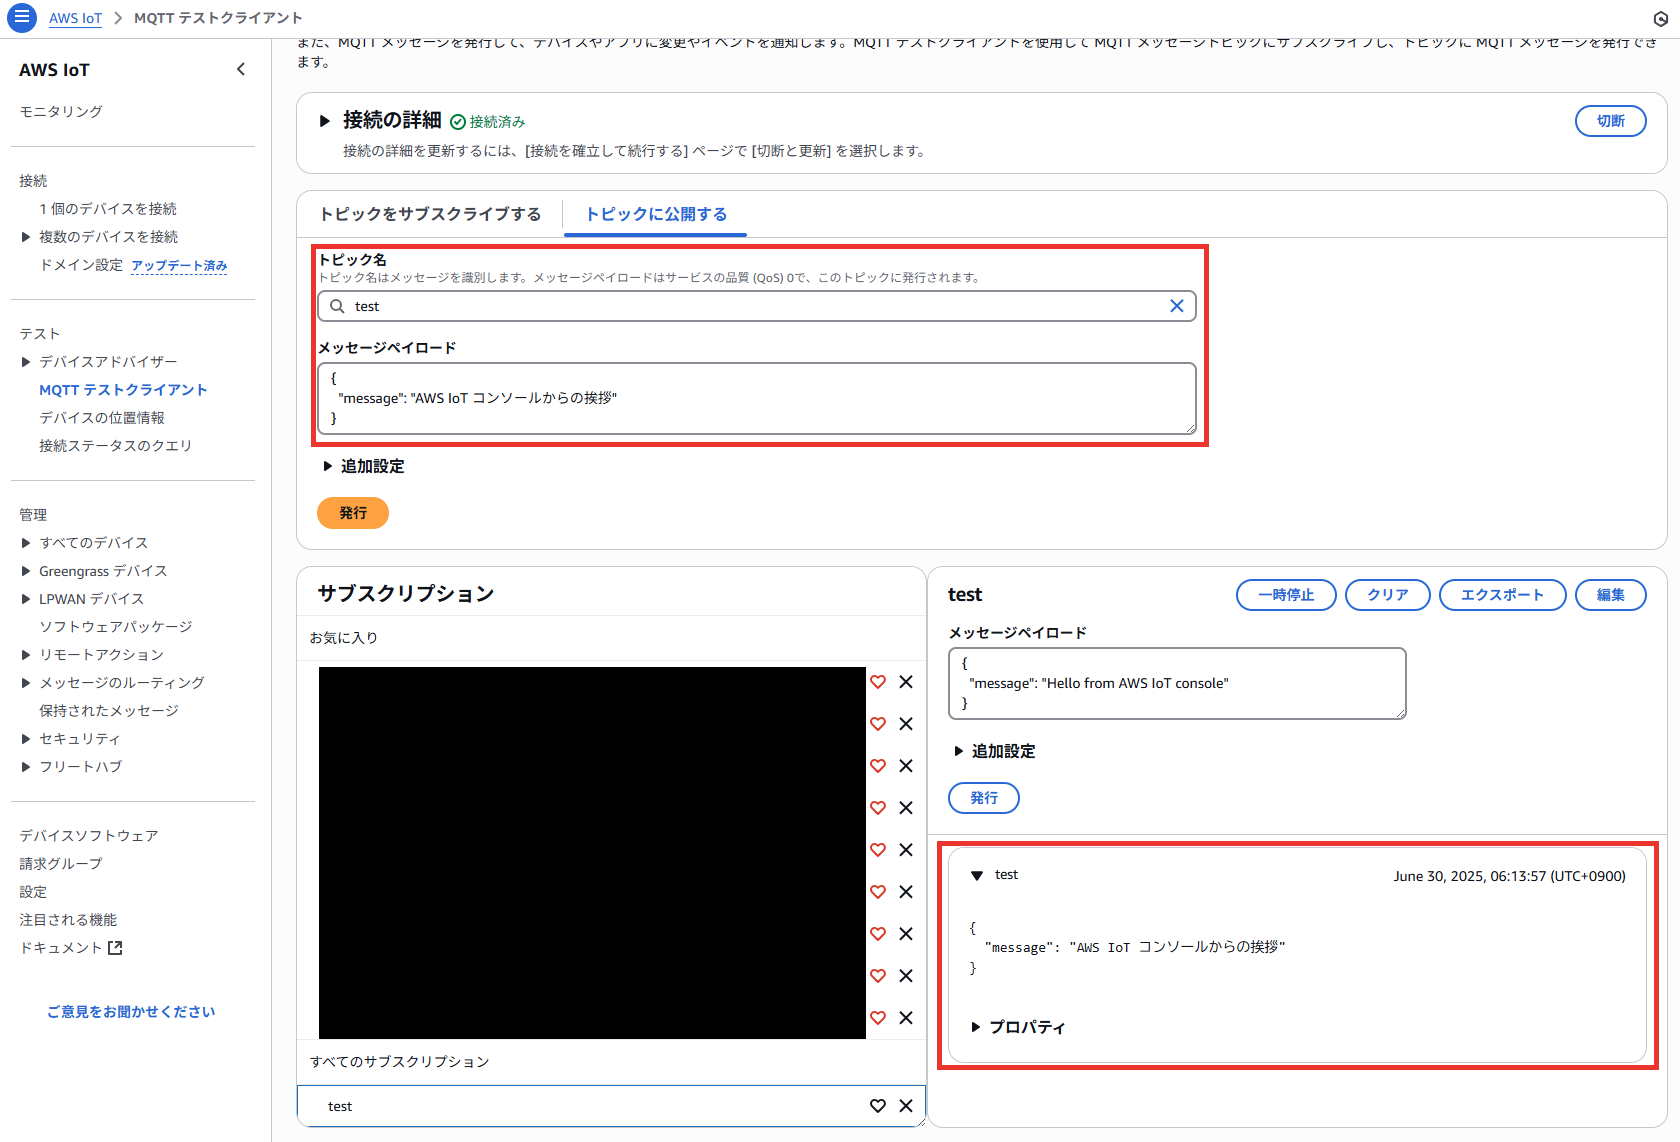The image size is (1680, 1142).
Task: Favorite the test subscription with its heart icon
Action: 877,1106
